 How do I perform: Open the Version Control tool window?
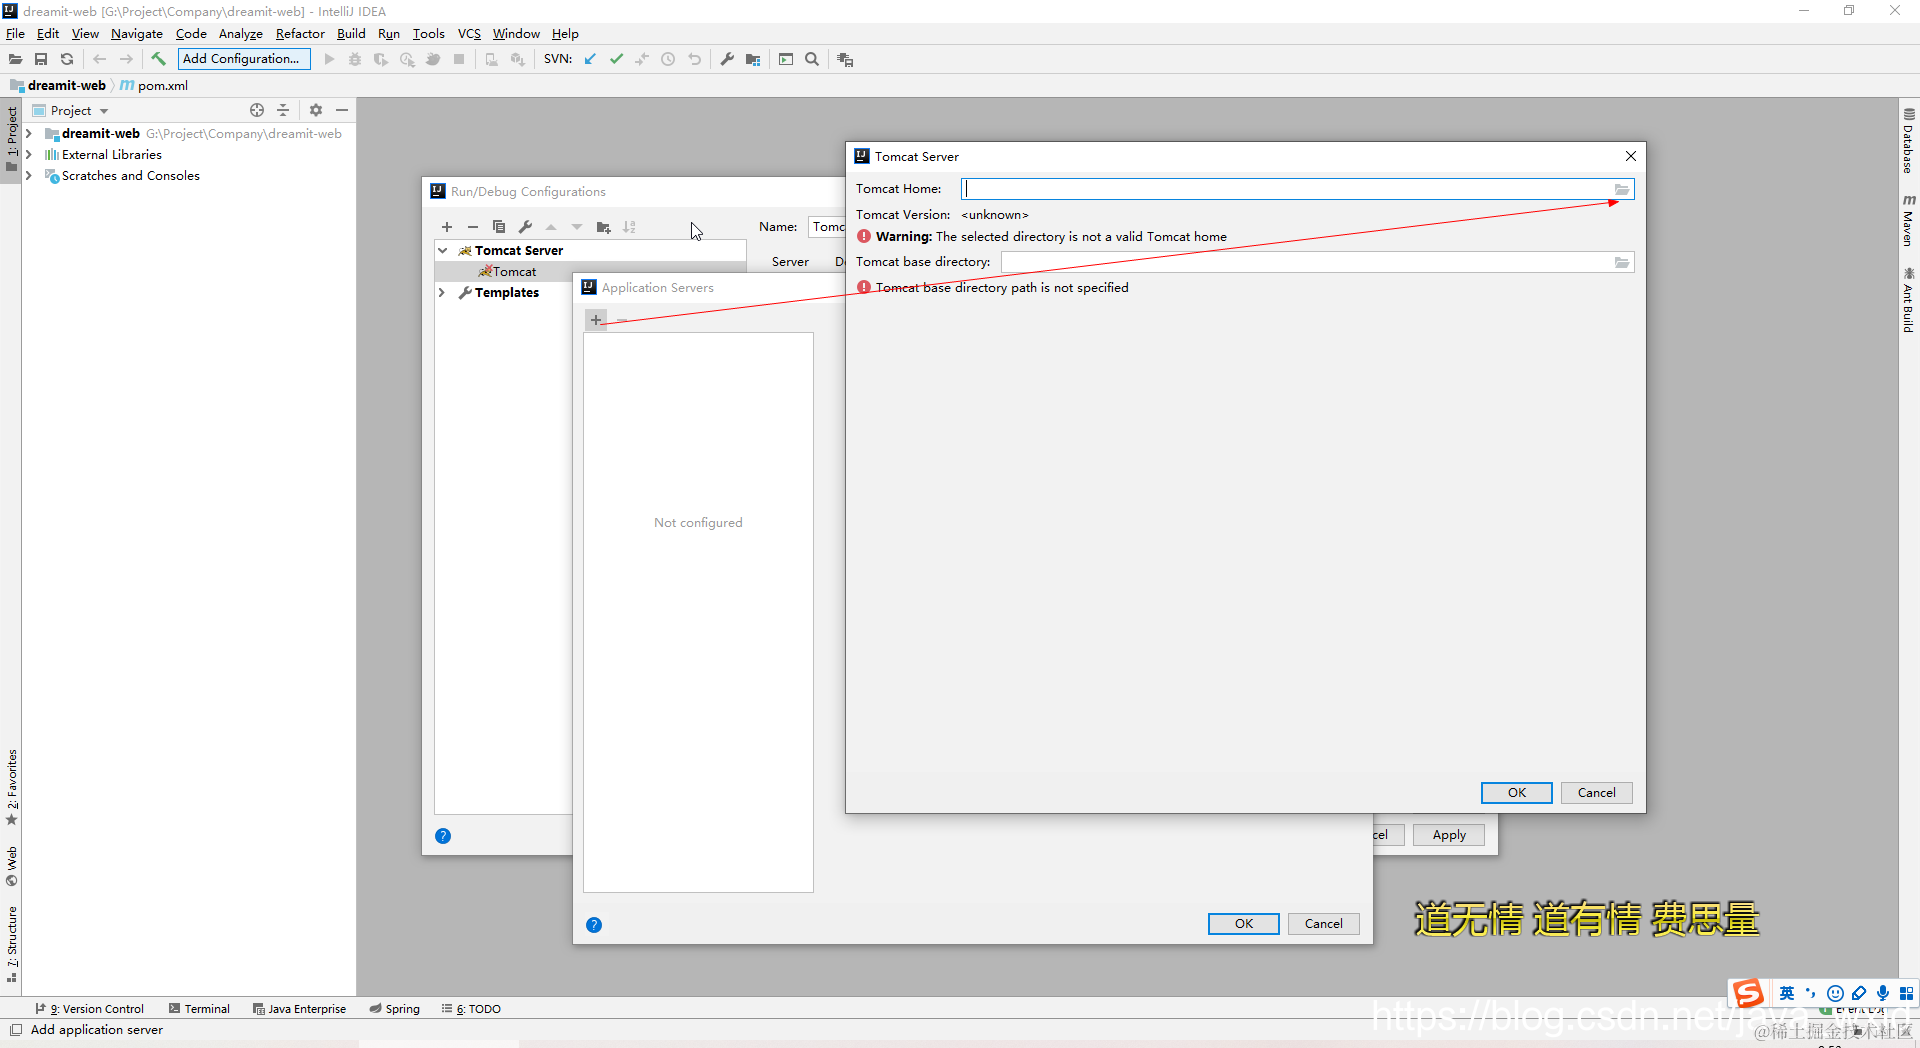click(90, 1008)
